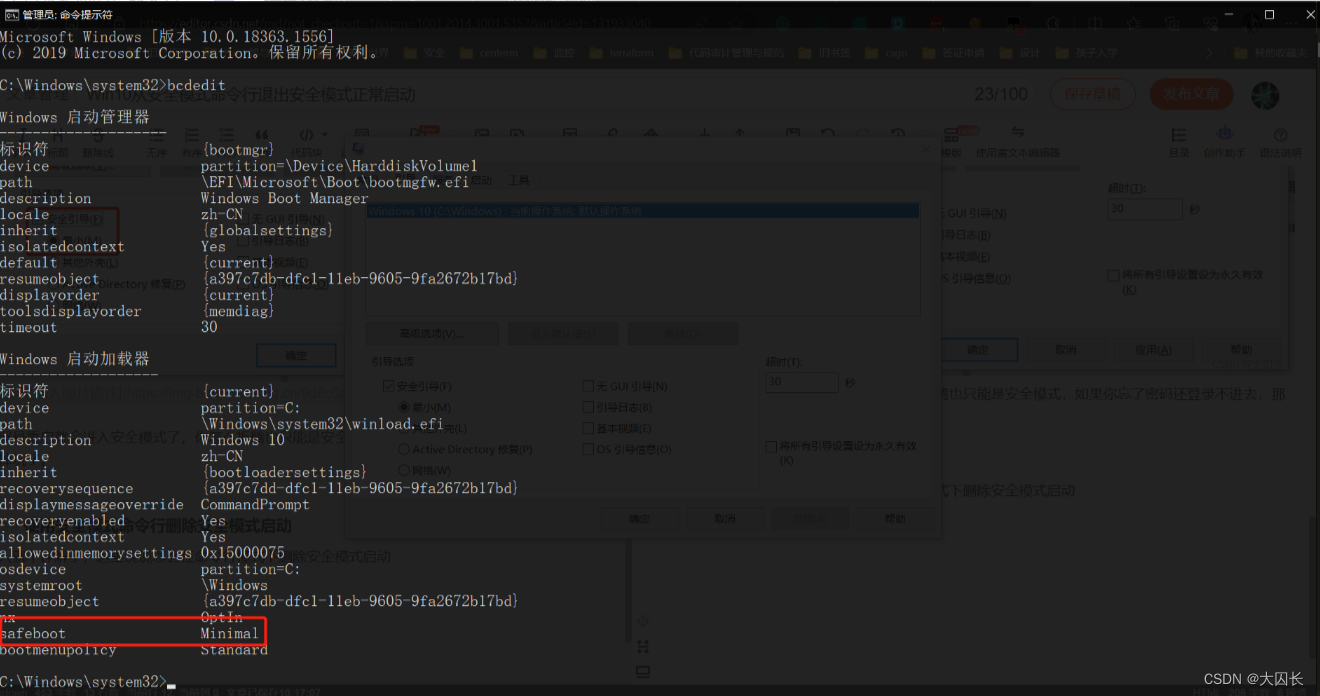This screenshot has width=1320, height=696.
Task: Click the timeout entry label
Action: 29,327
